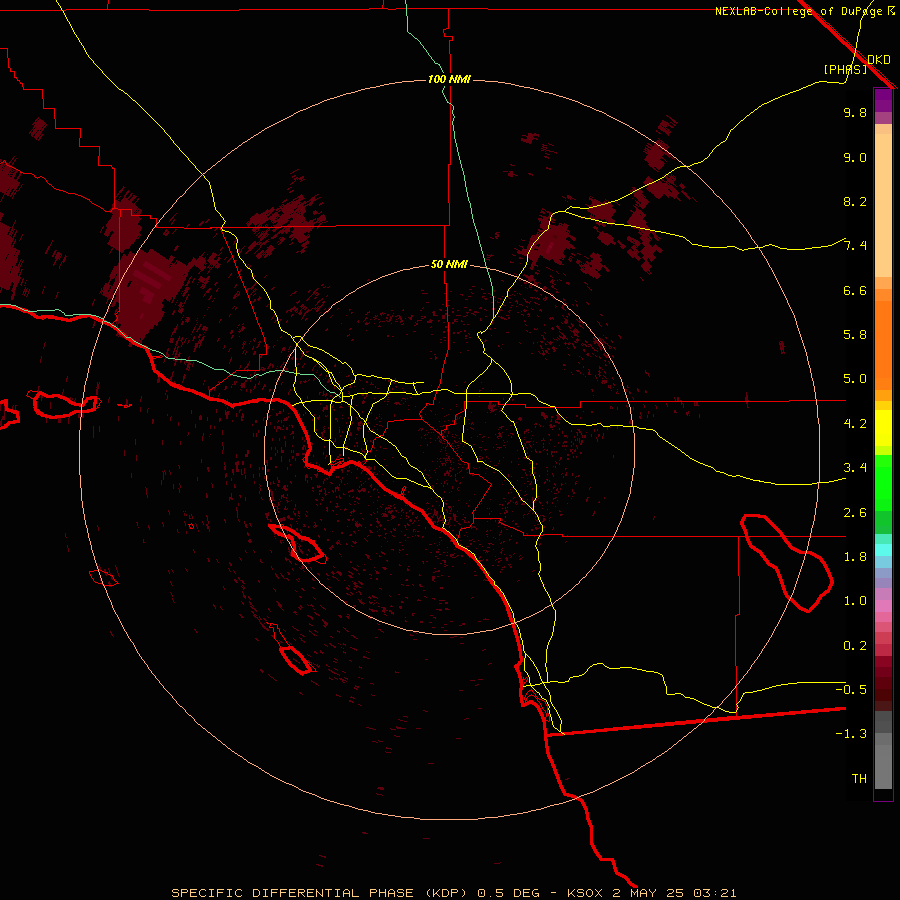
Task: Click the KSOX station identifier
Action: pos(585,893)
